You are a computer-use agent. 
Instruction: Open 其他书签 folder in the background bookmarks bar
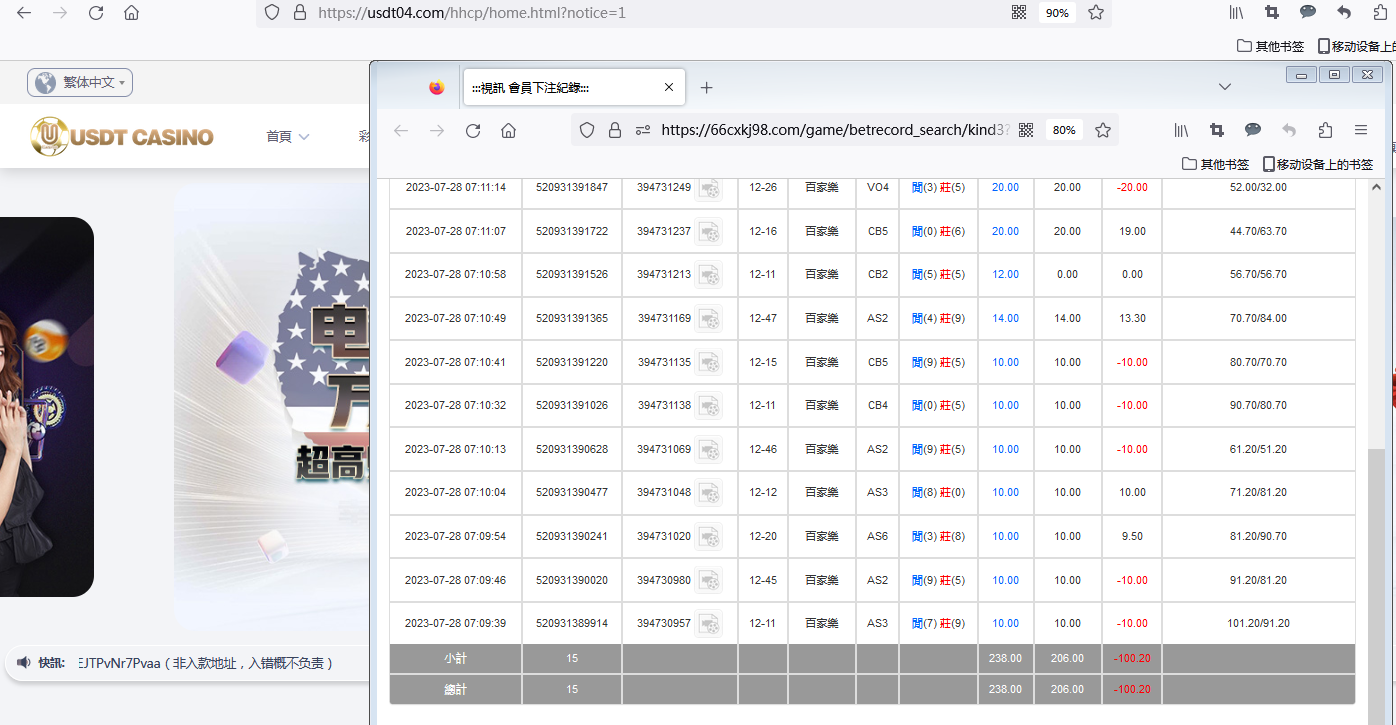click(1271, 46)
